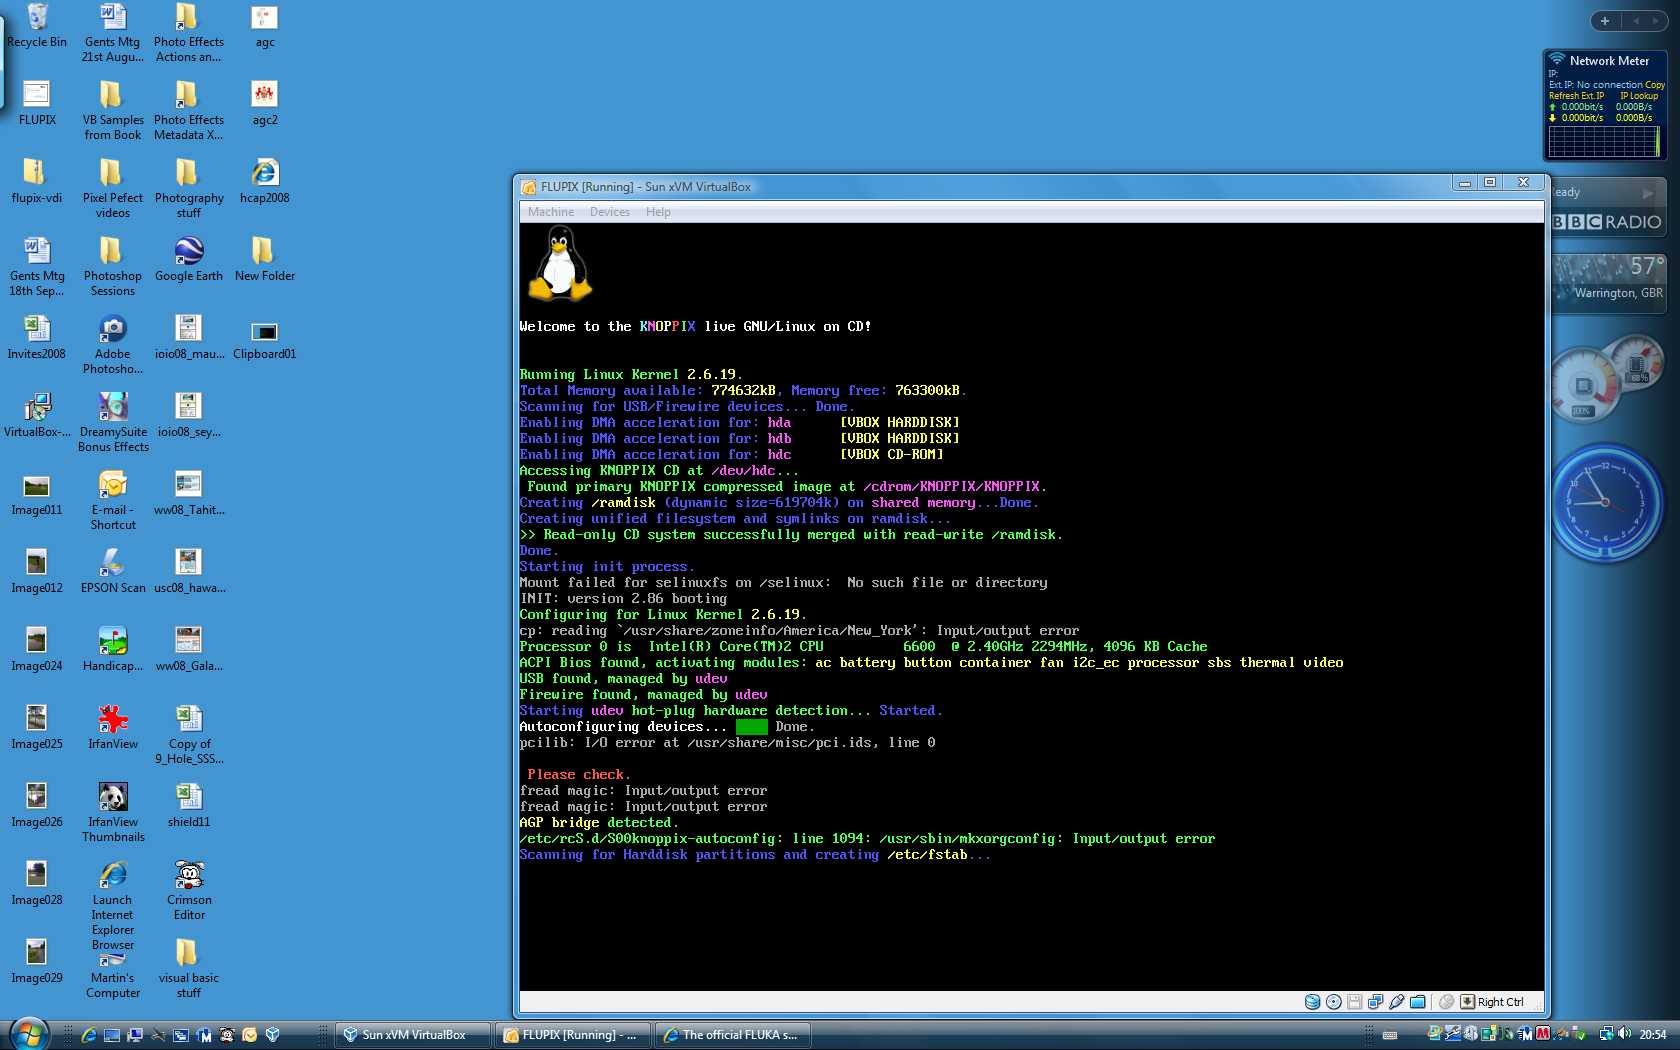
Task: Select the Pixel Perfect videos folder
Action: pyautogui.click(x=113, y=189)
